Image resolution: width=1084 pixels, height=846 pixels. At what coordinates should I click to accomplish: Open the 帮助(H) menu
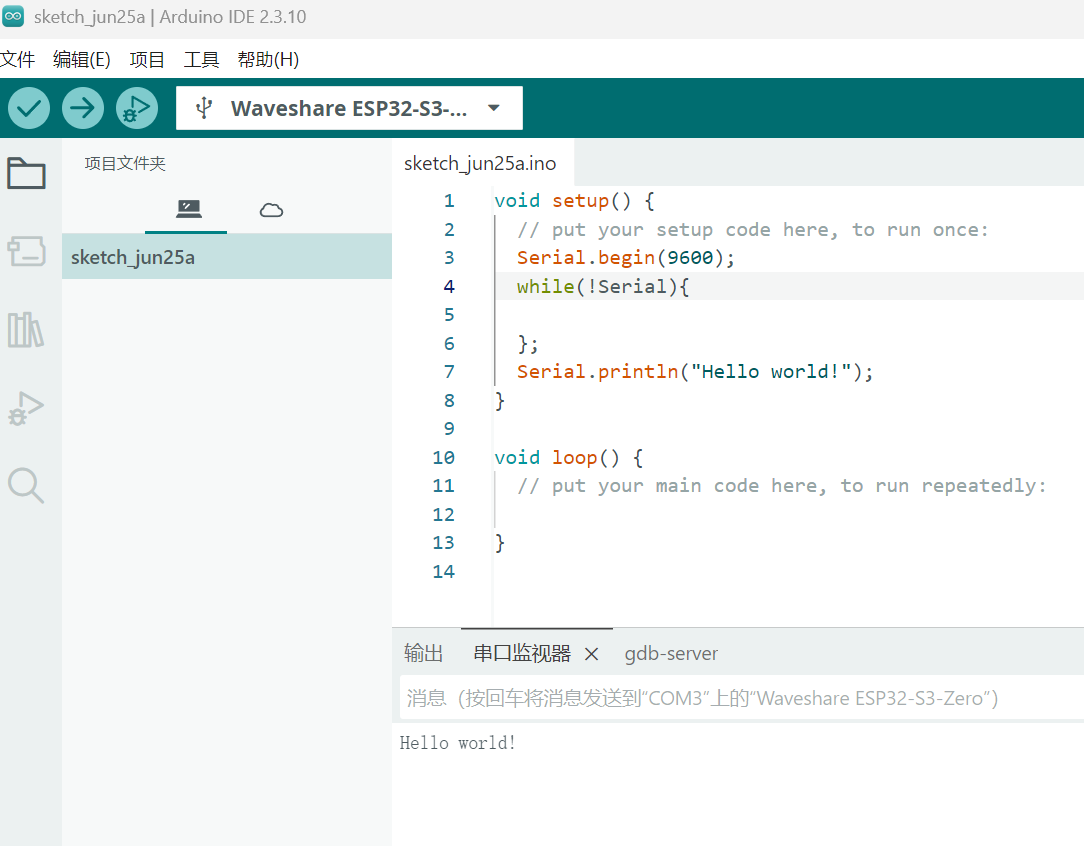click(268, 59)
